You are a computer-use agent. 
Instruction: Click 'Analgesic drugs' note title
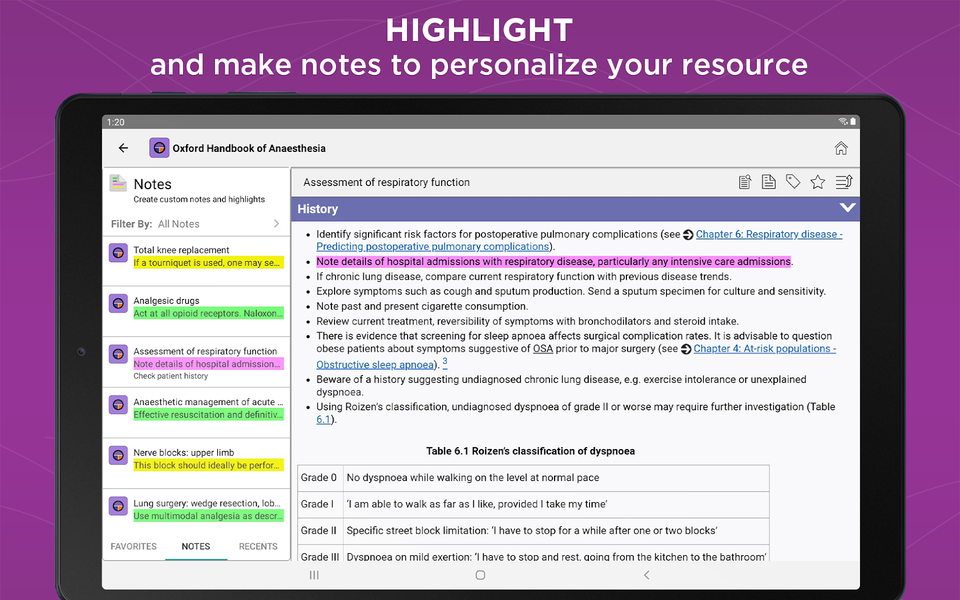click(166, 301)
